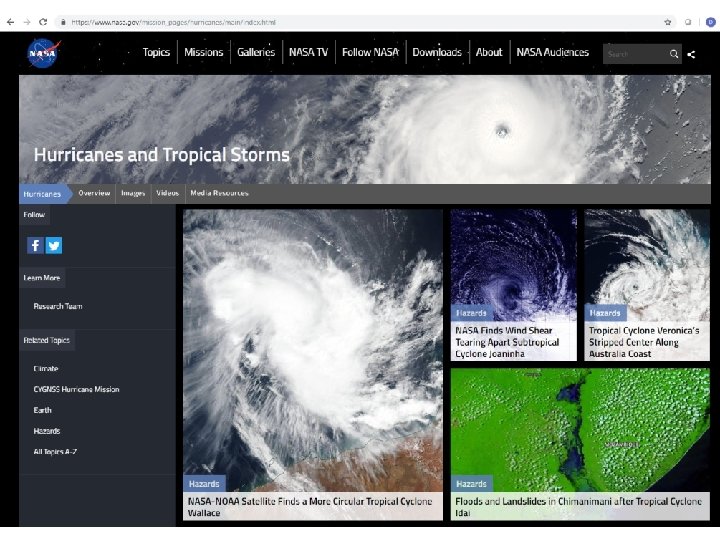This screenshot has height=540, width=720.
Task: Open the Downloads menu
Action: click(437, 52)
